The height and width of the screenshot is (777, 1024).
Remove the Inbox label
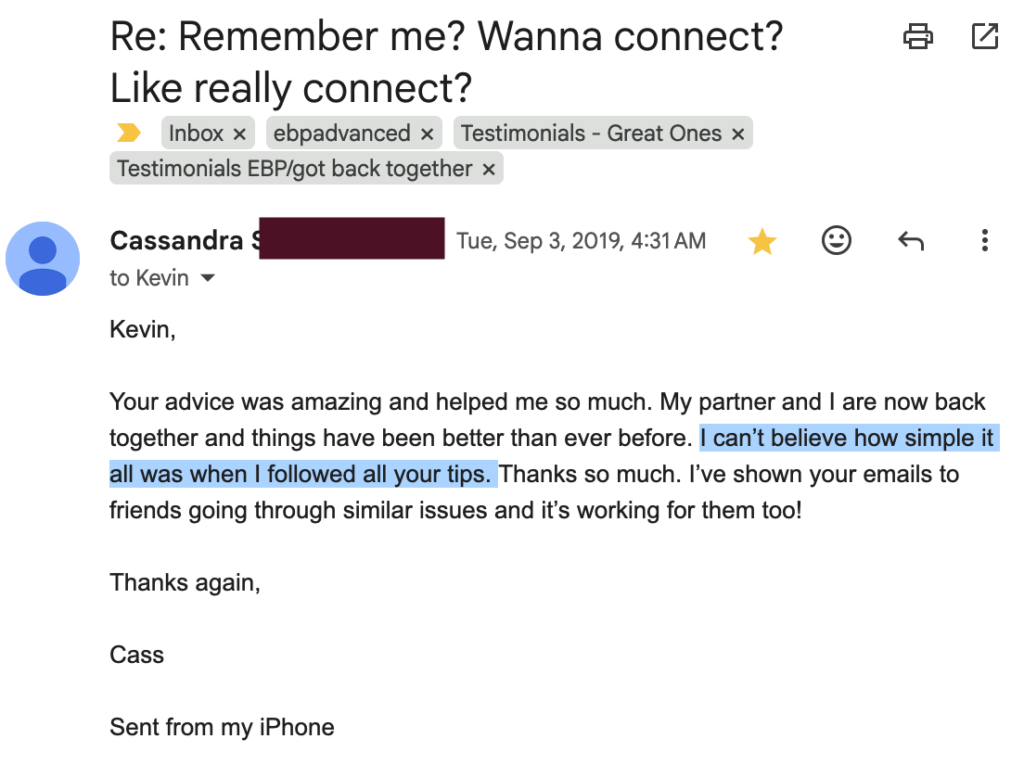coord(240,134)
